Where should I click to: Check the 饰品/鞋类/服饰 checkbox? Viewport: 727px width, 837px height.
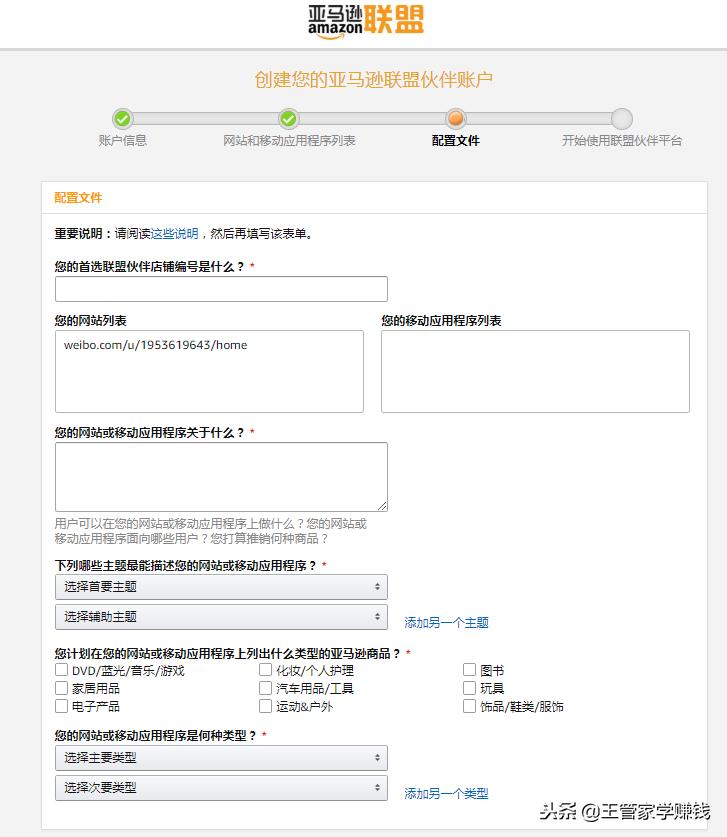coord(469,706)
